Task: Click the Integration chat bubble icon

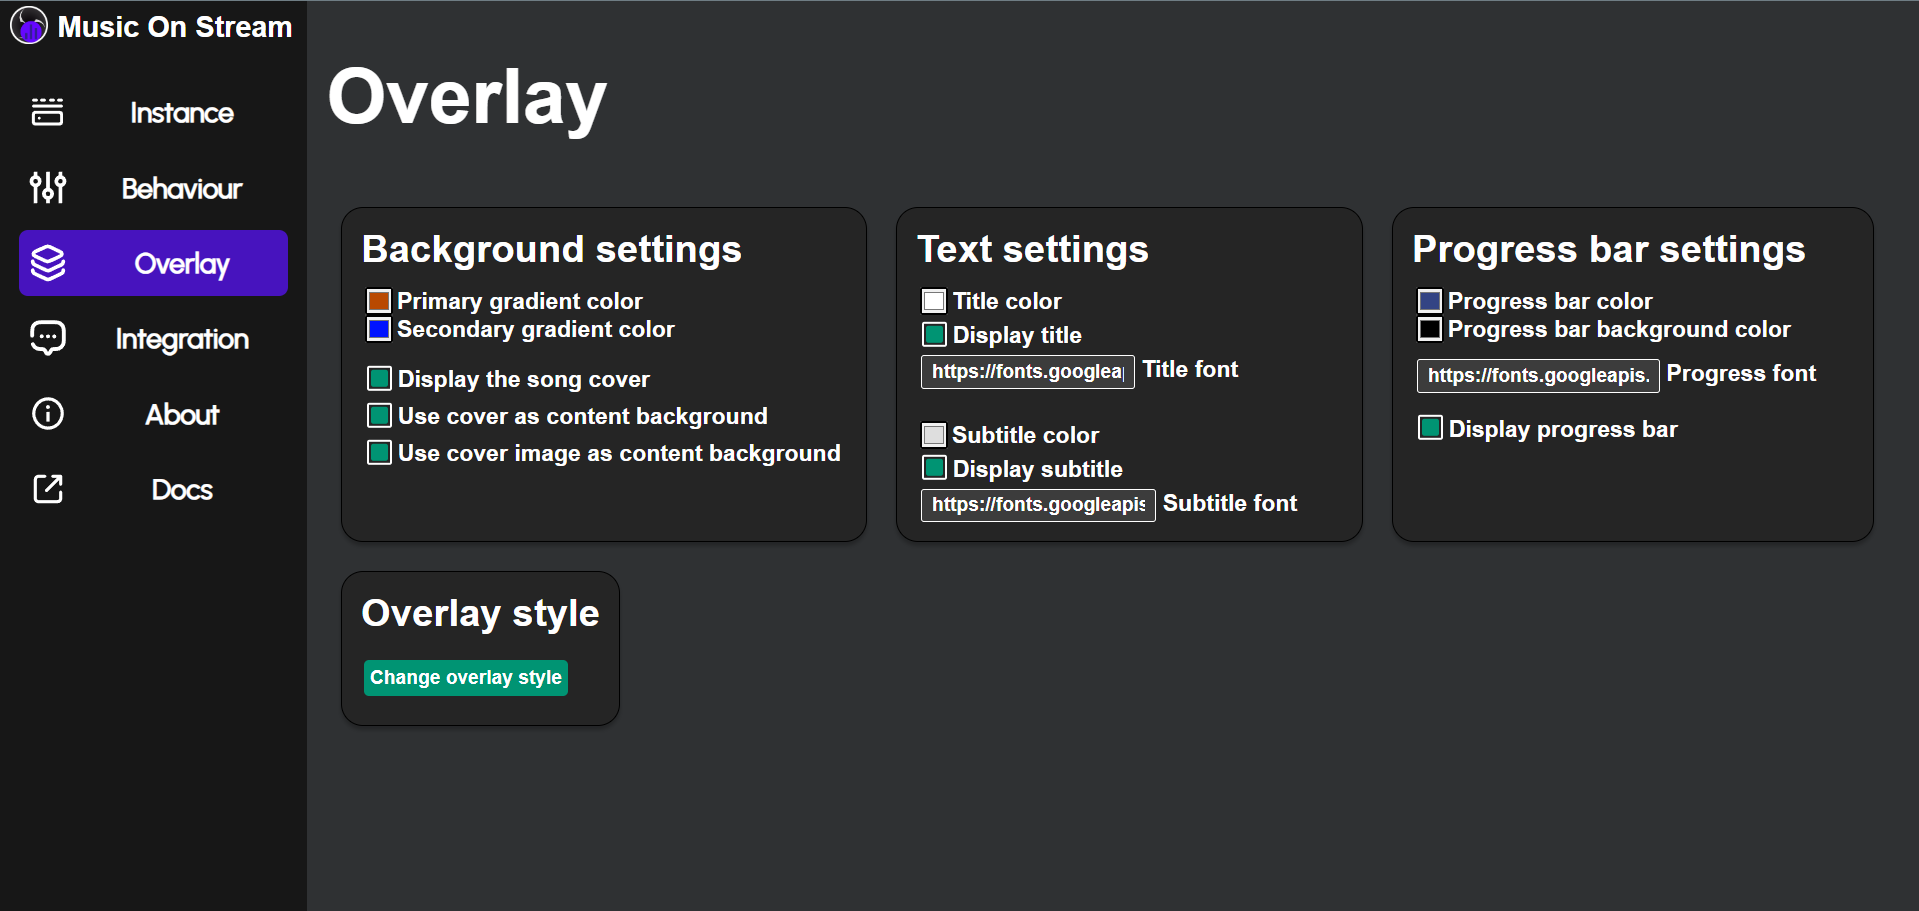Action: pyautogui.click(x=47, y=338)
